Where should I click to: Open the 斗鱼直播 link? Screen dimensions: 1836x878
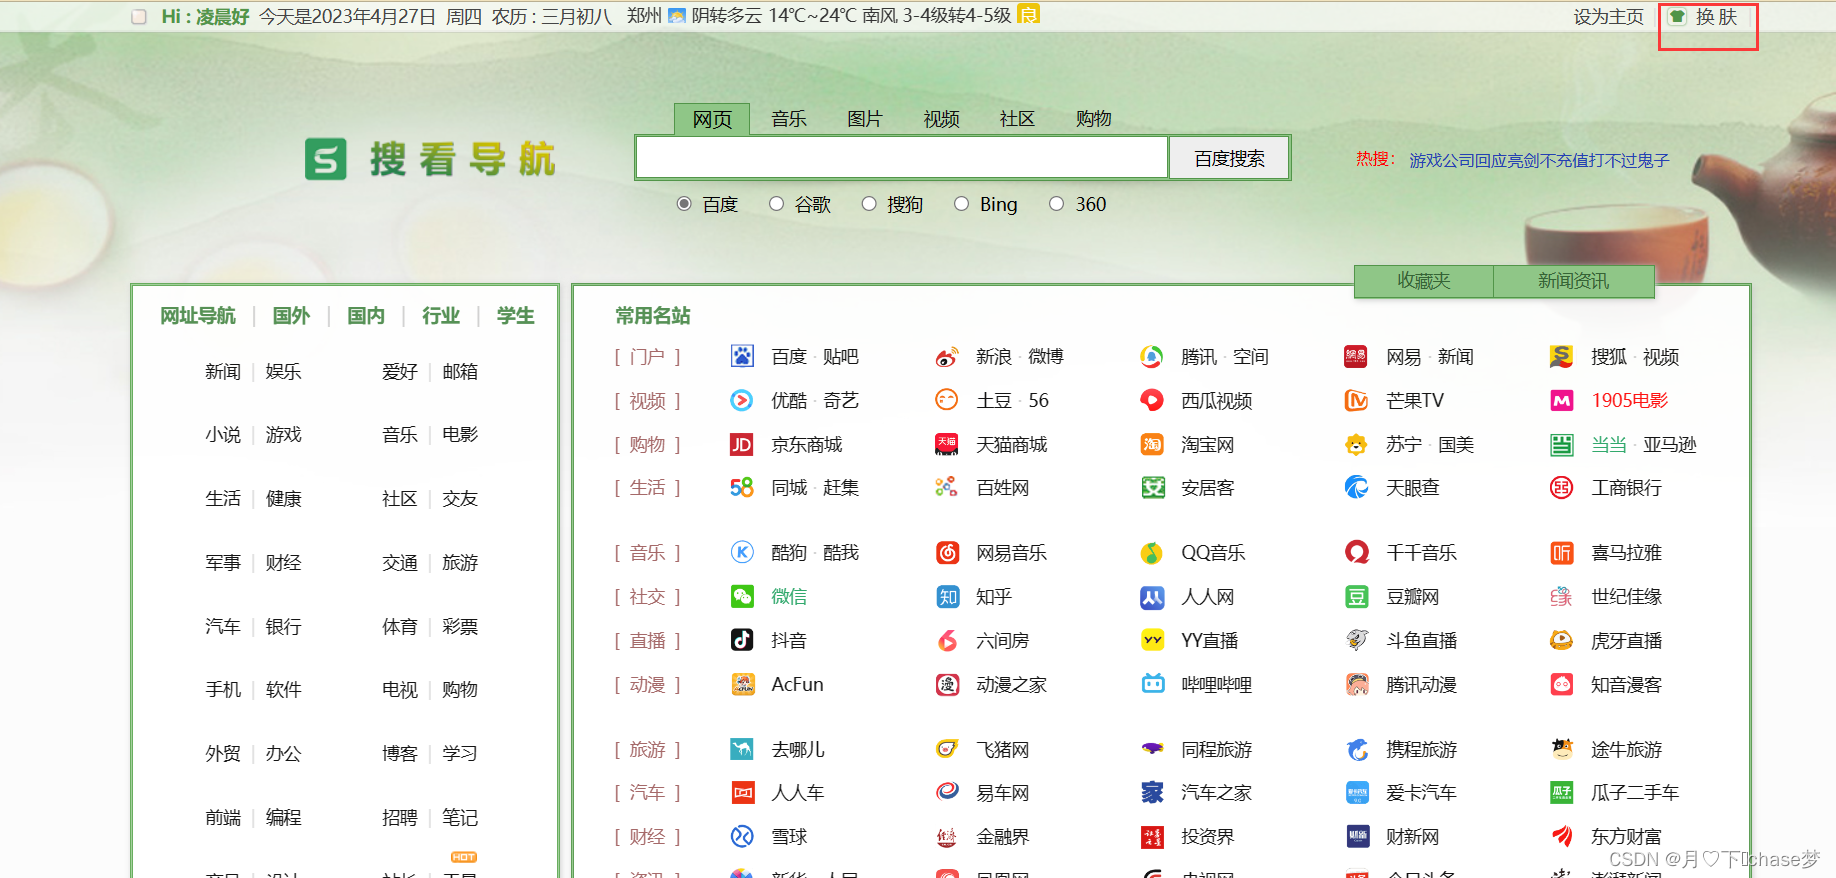coord(1421,640)
